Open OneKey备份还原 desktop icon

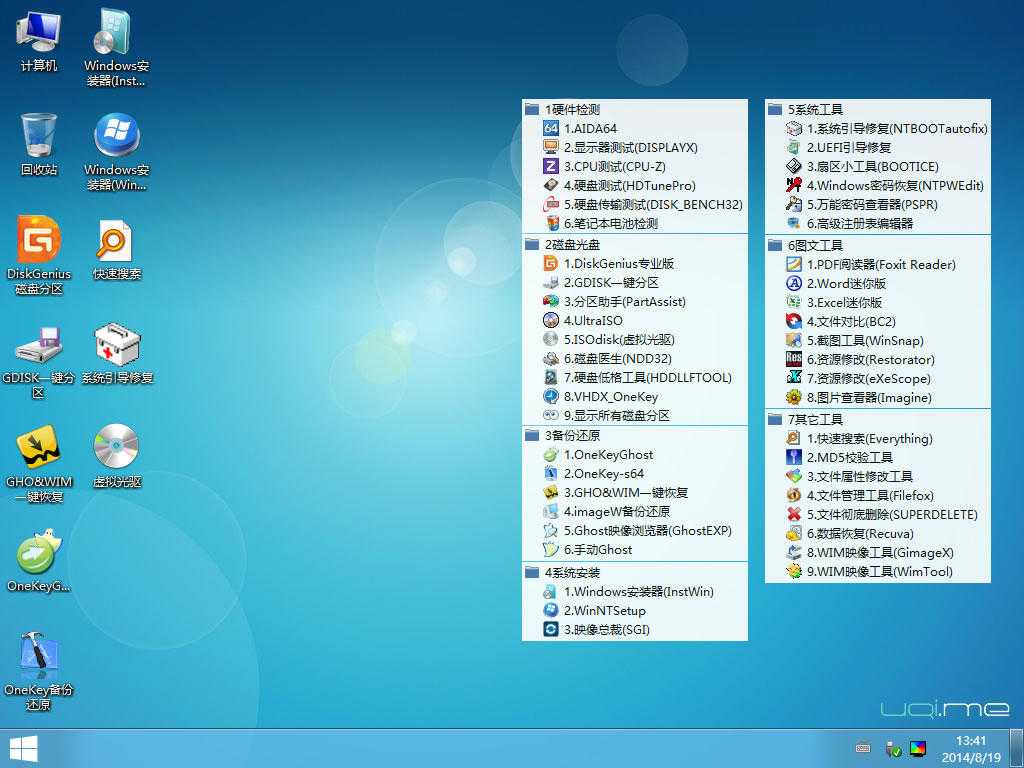37,660
